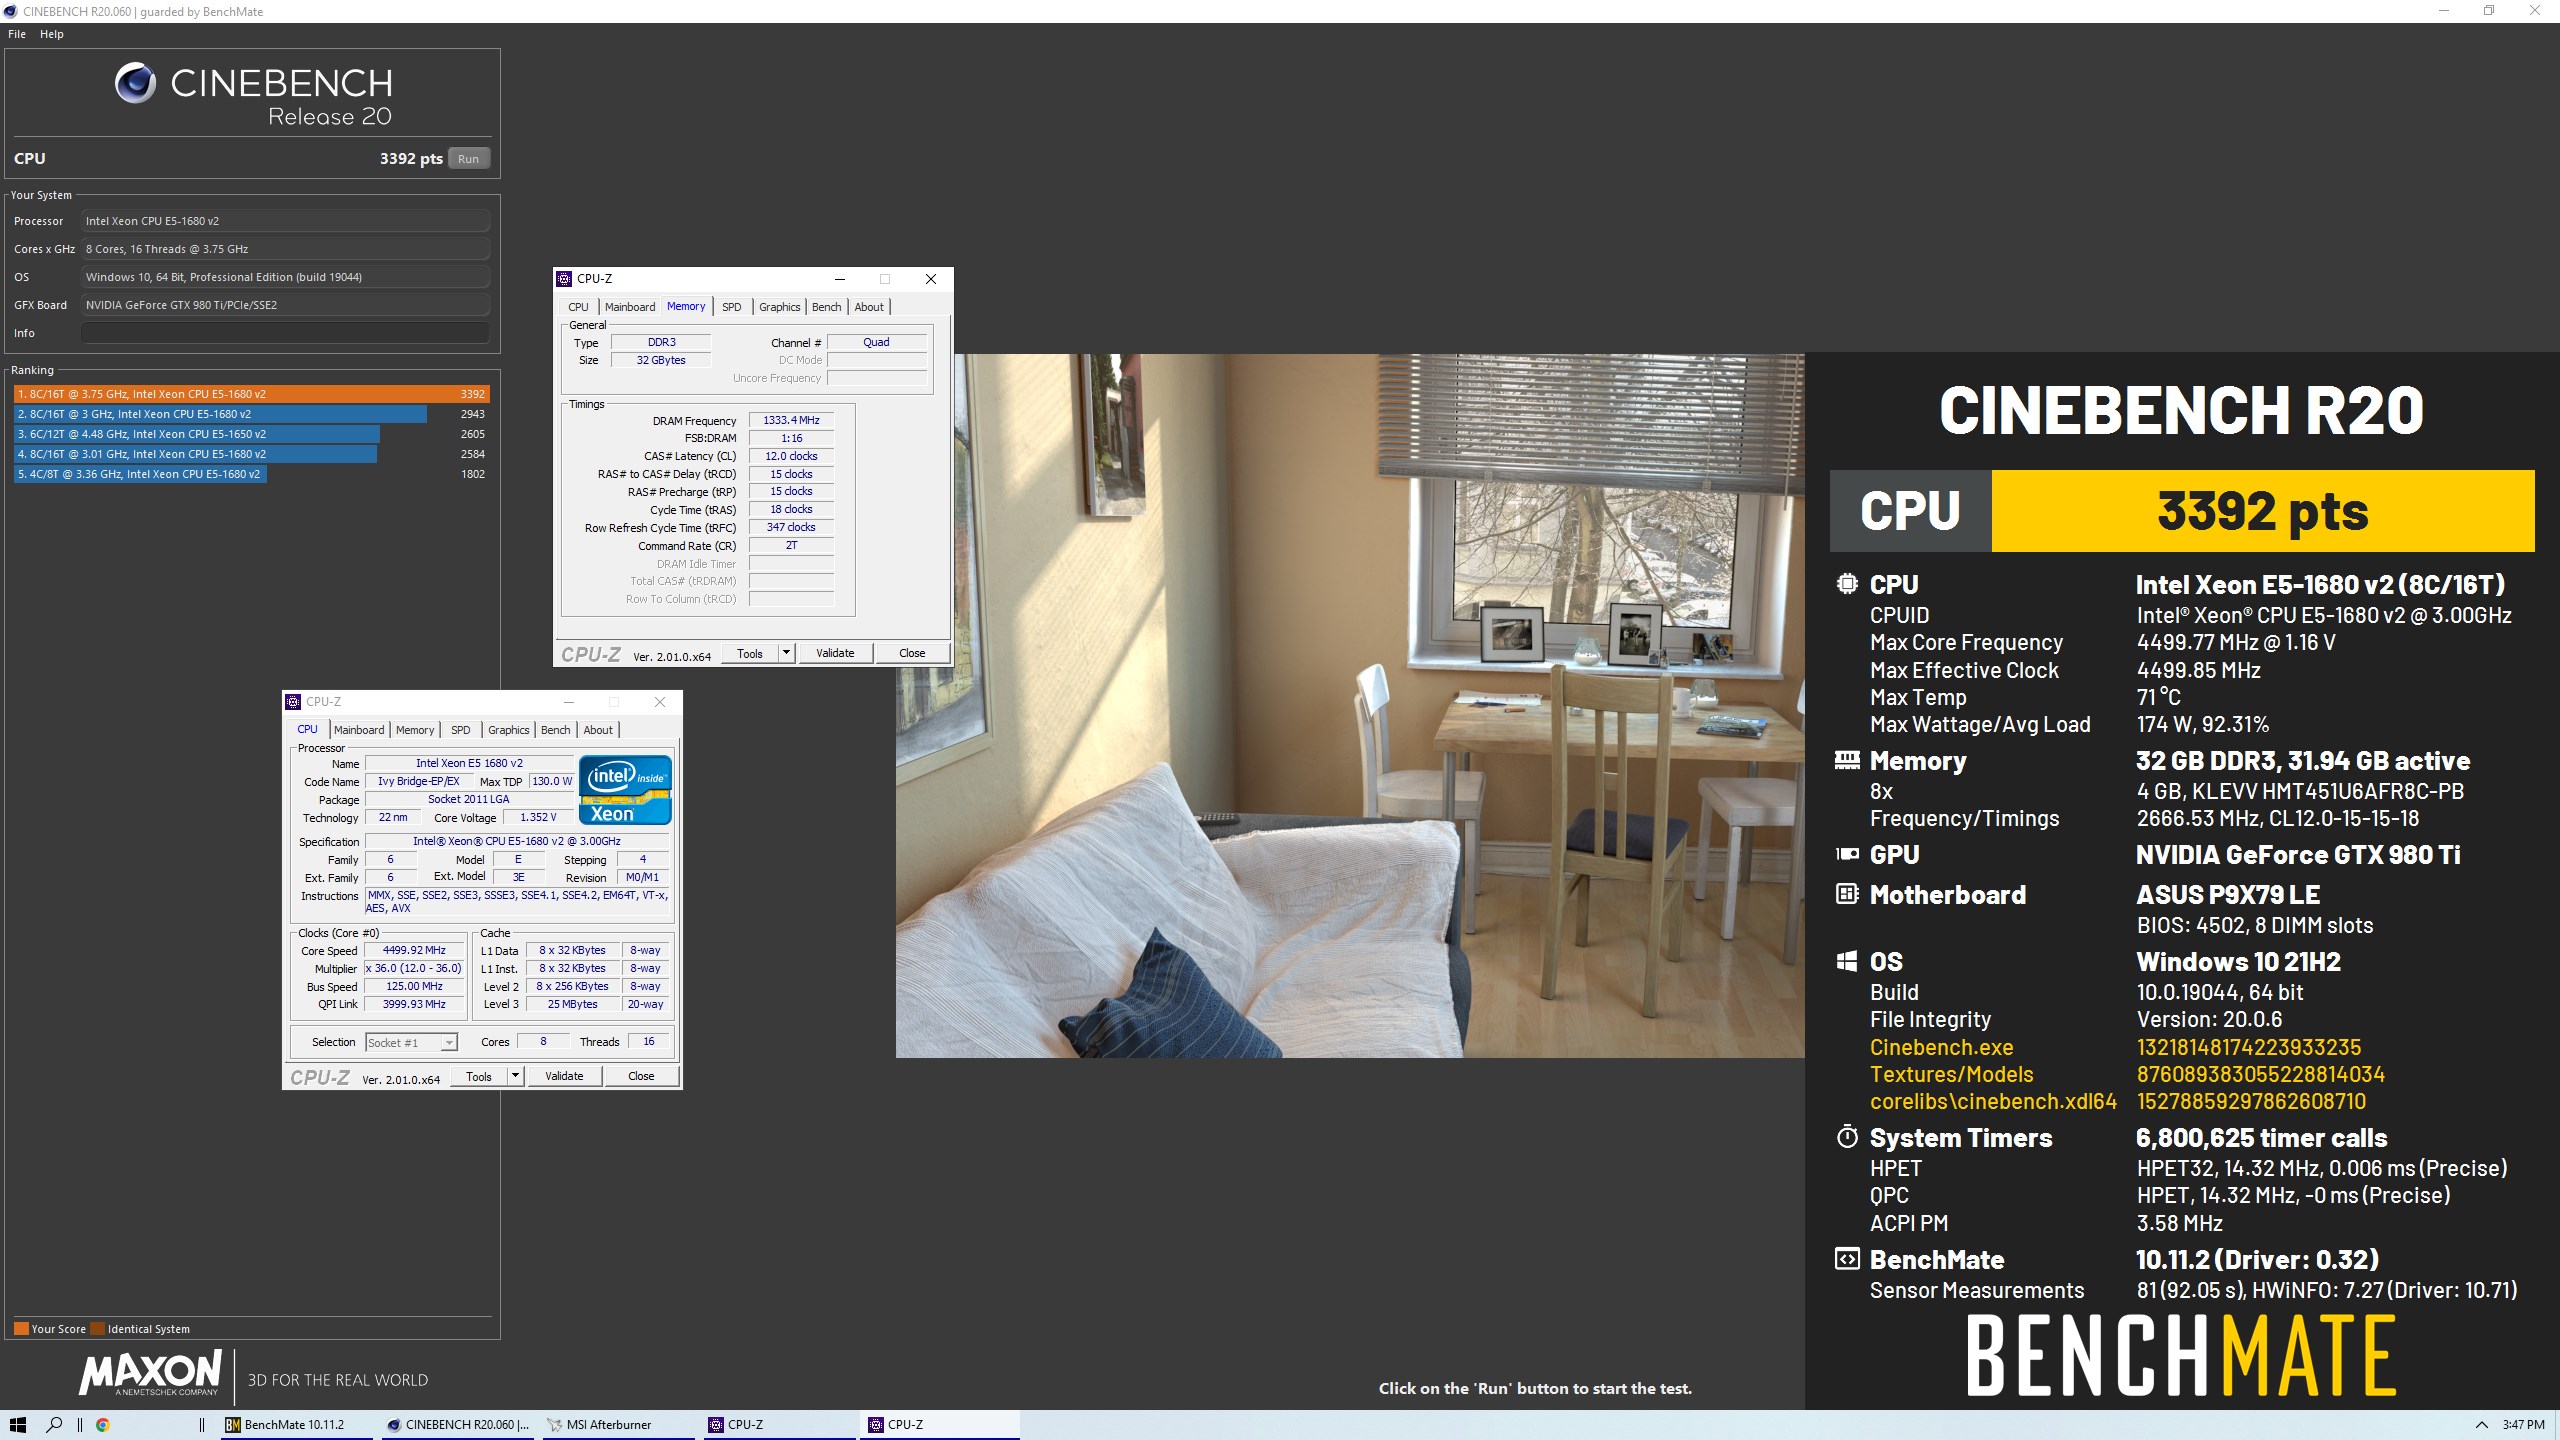This screenshot has width=2560, height=1440.
Task: Switch to BenchMate 10.11.2 taskbar item
Action: click(297, 1425)
